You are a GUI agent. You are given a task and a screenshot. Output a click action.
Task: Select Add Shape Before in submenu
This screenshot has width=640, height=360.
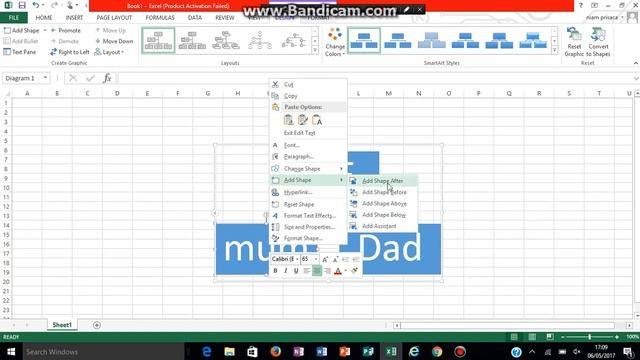pyautogui.click(x=383, y=192)
